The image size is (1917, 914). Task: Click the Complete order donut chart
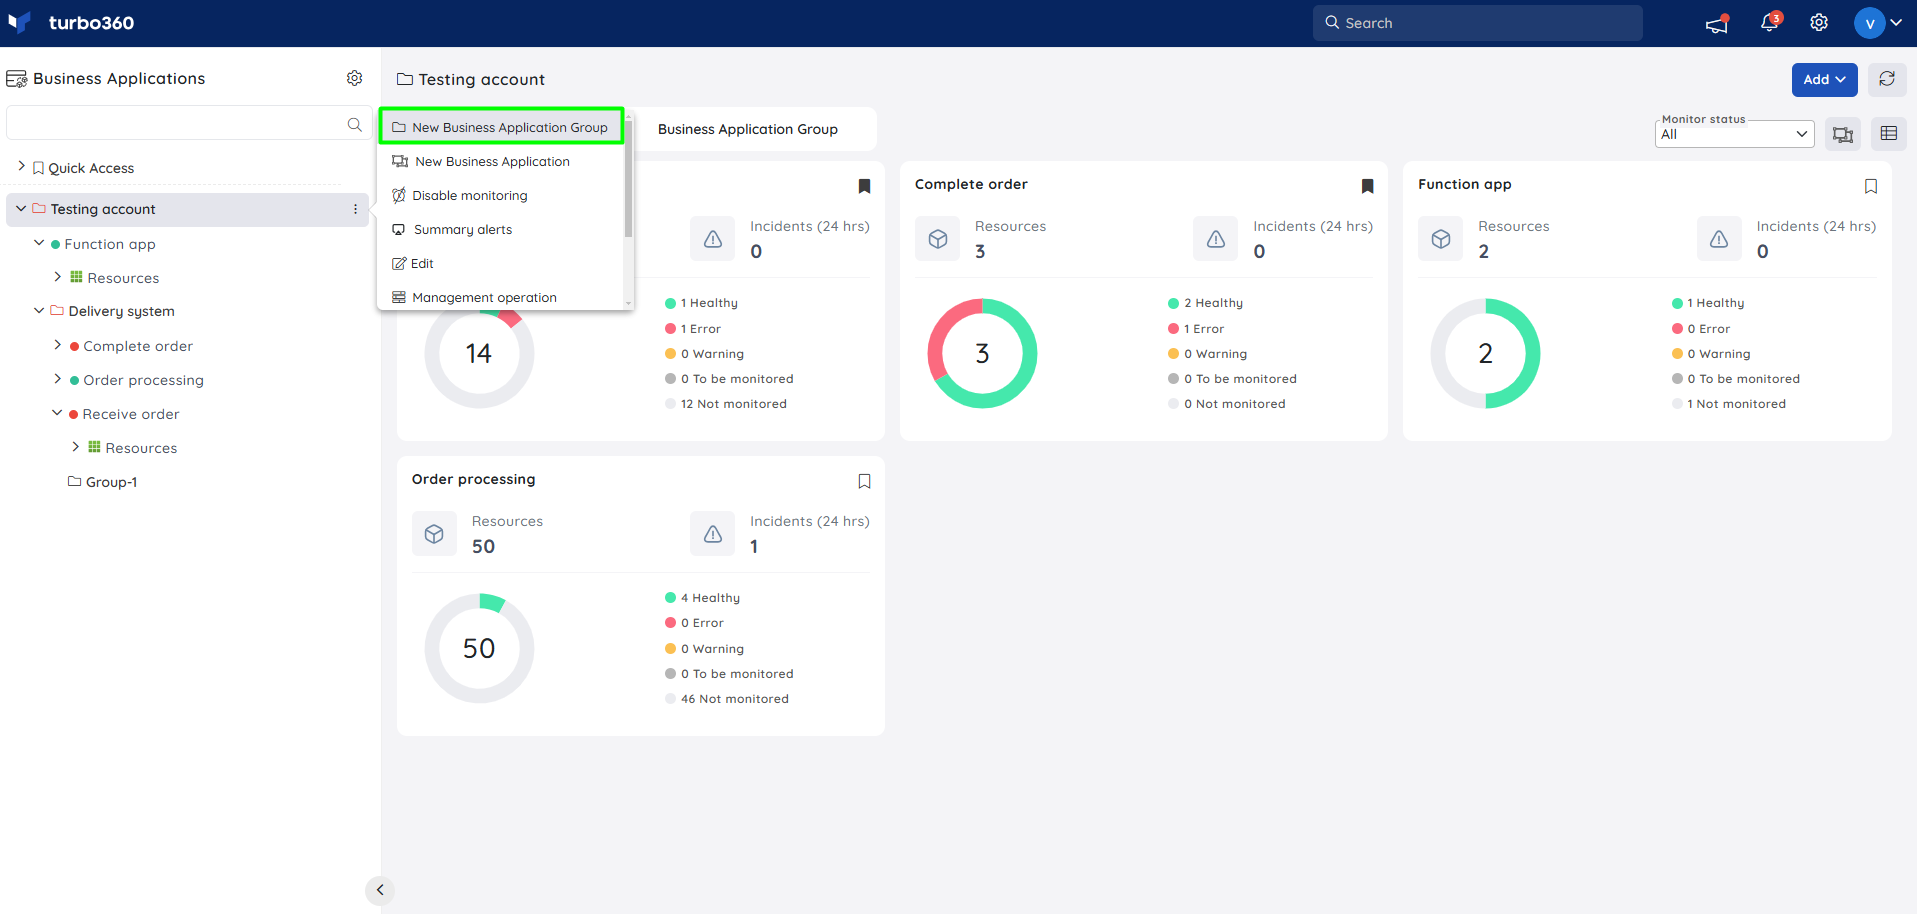pyautogui.click(x=982, y=353)
